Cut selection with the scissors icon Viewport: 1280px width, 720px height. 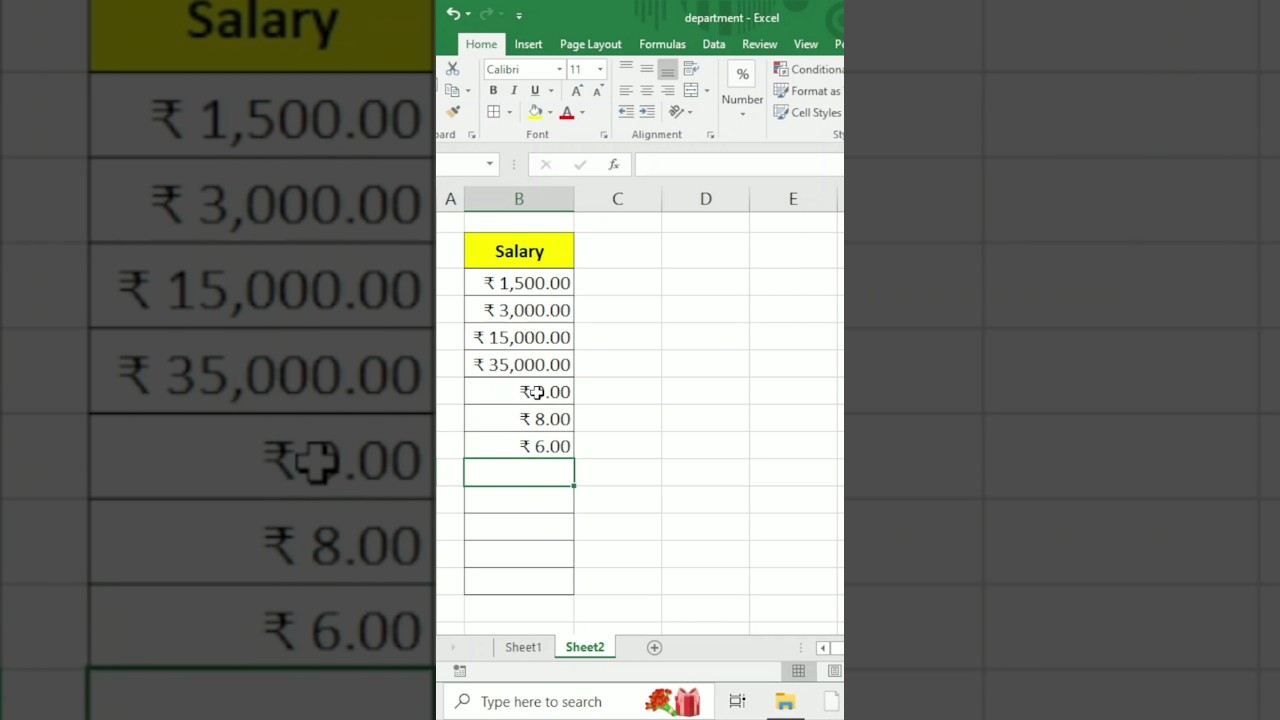pyautogui.click(x=452, y=69)
